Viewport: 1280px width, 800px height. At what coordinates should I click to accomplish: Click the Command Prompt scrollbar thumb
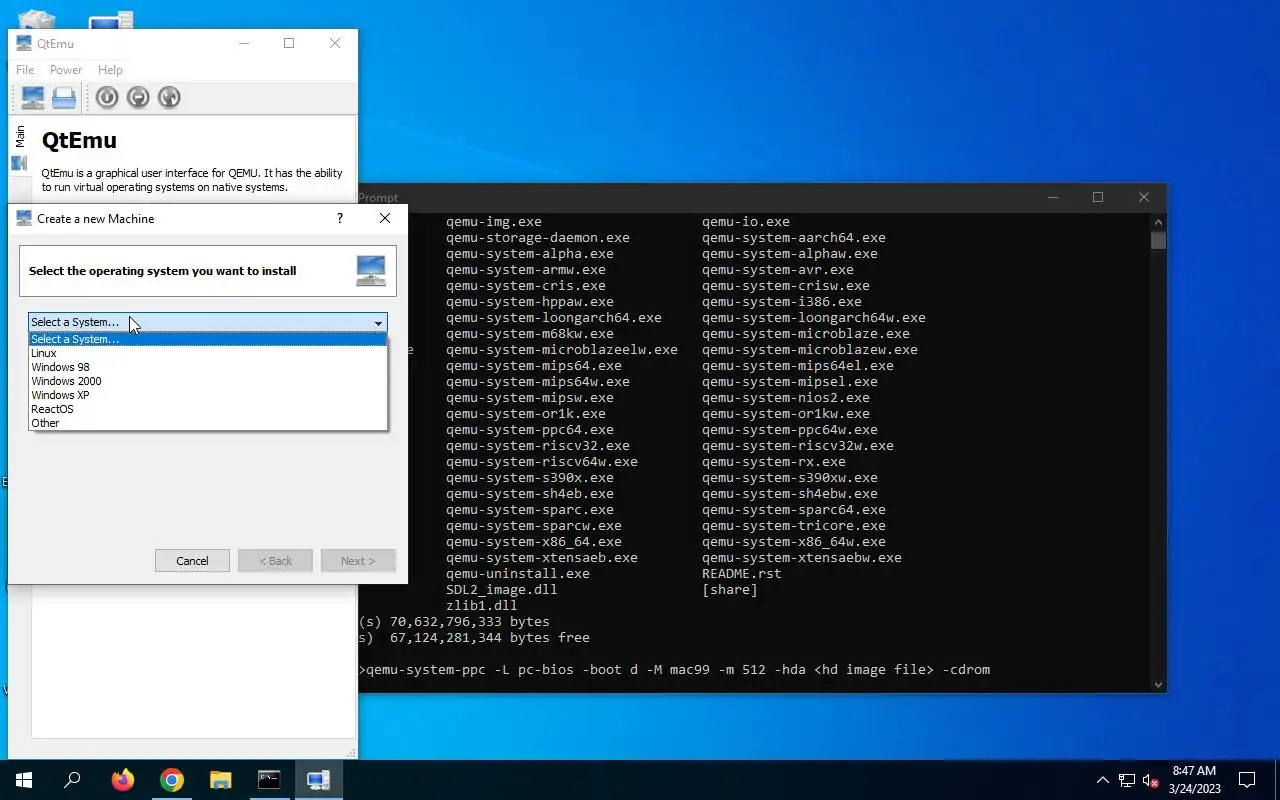(x=1159, y=240)
